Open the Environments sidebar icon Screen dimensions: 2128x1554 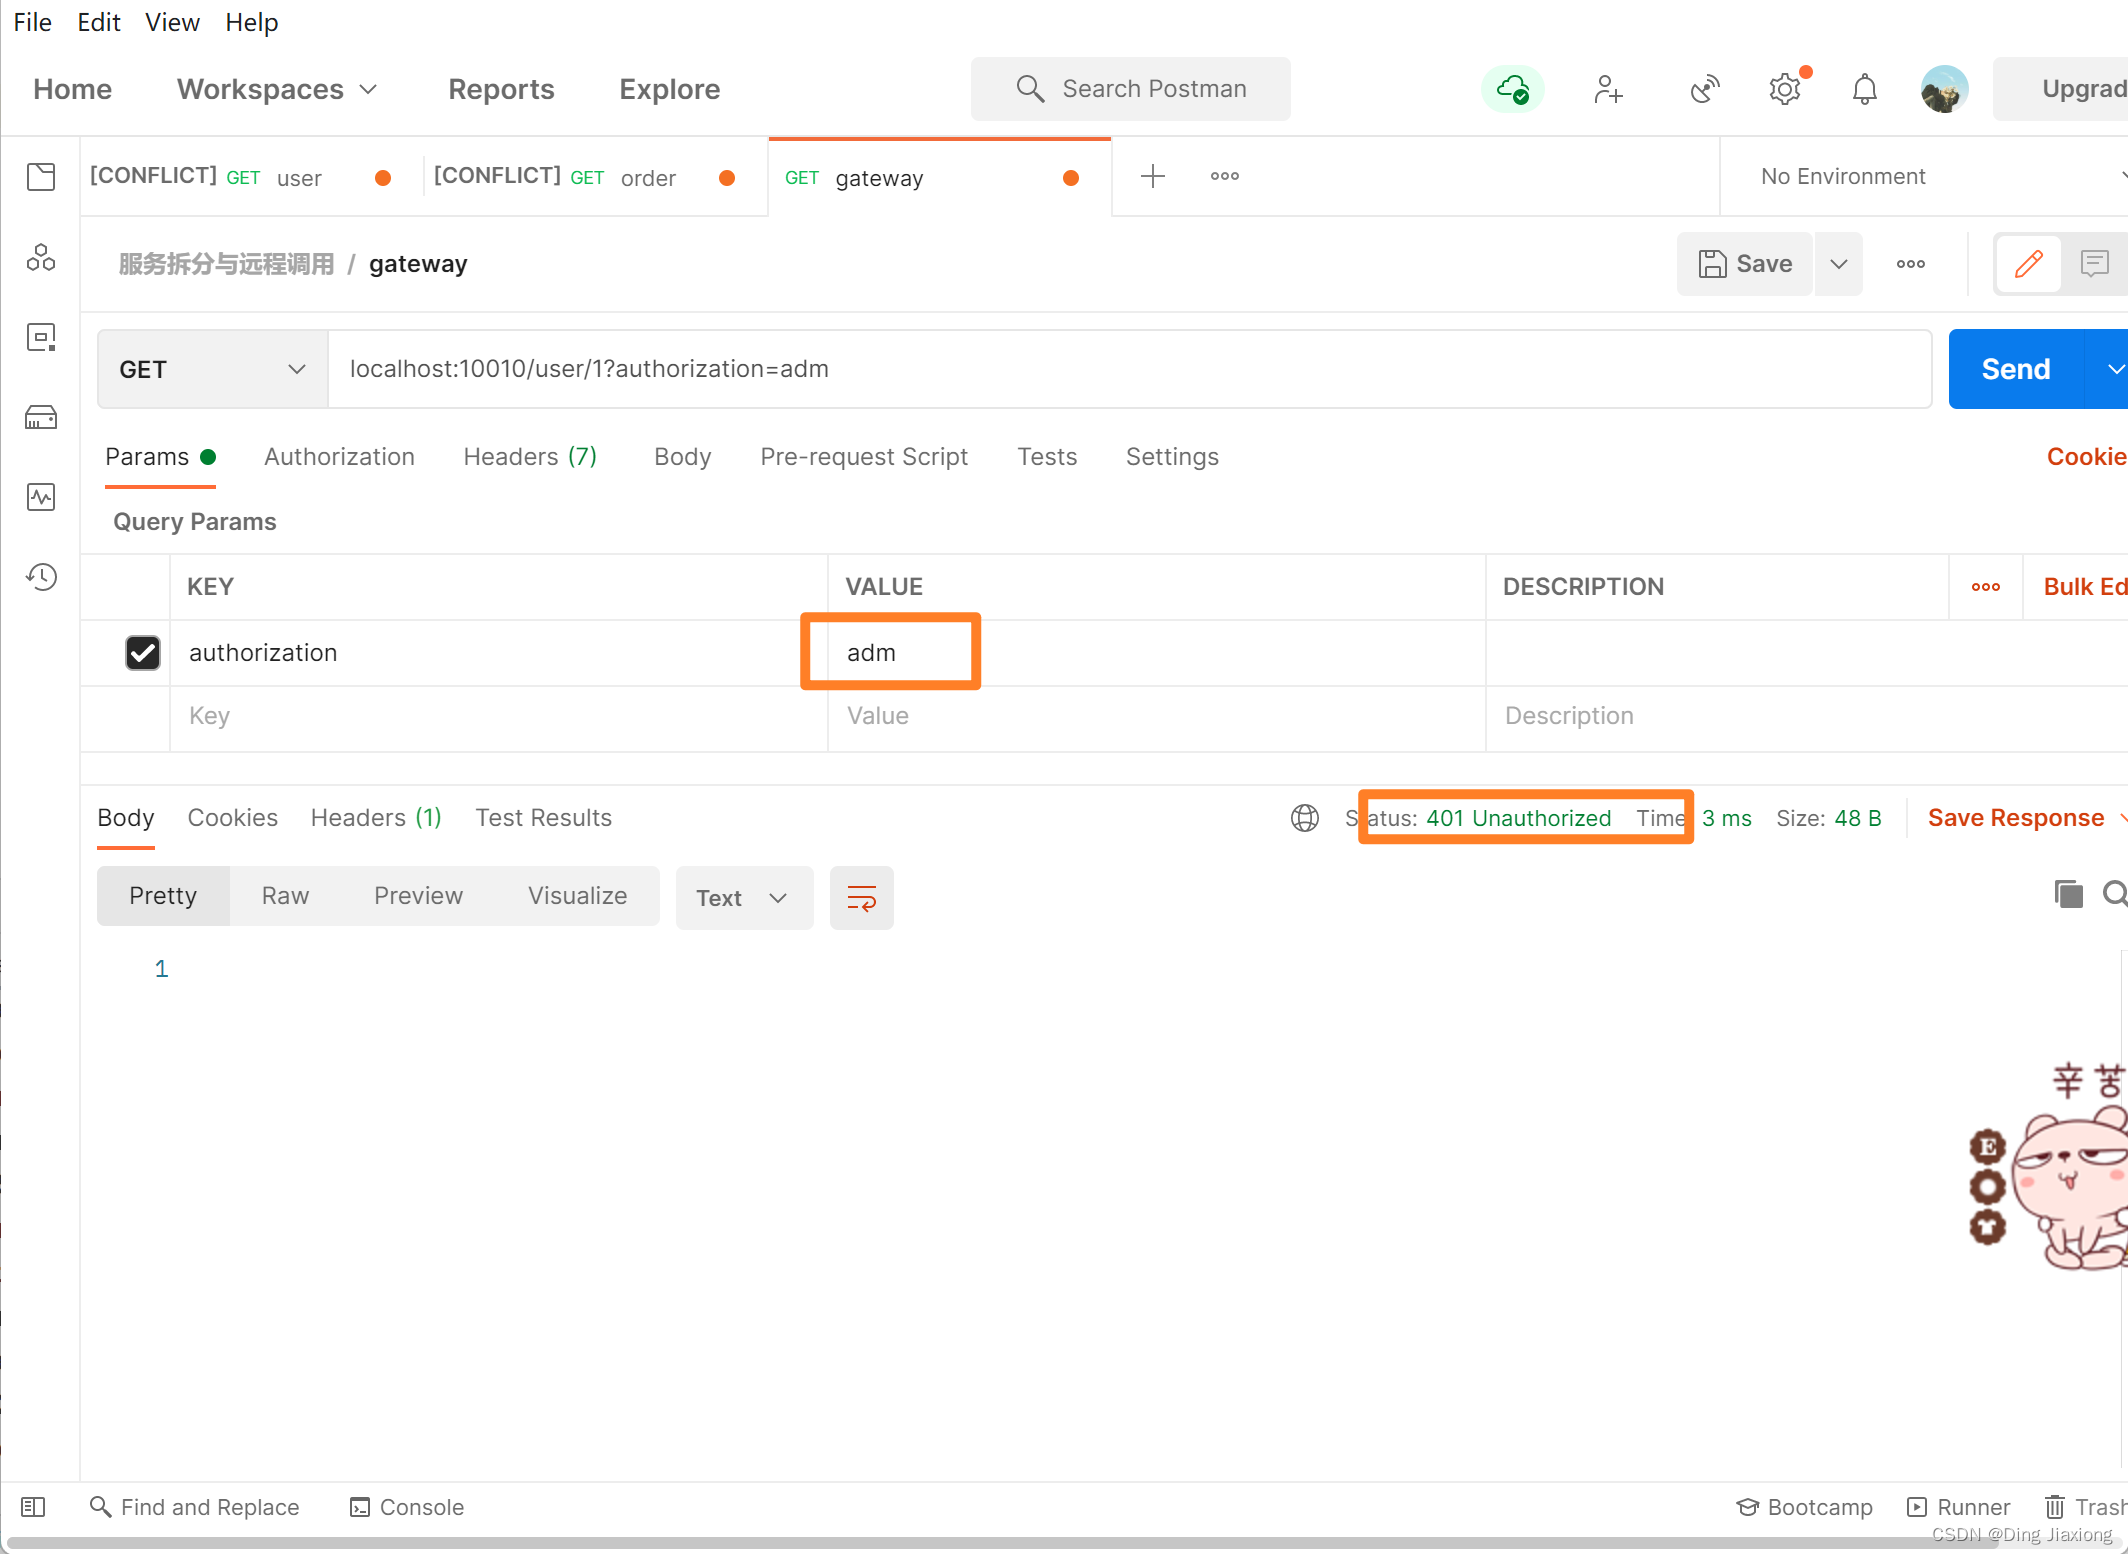point(41,337)
